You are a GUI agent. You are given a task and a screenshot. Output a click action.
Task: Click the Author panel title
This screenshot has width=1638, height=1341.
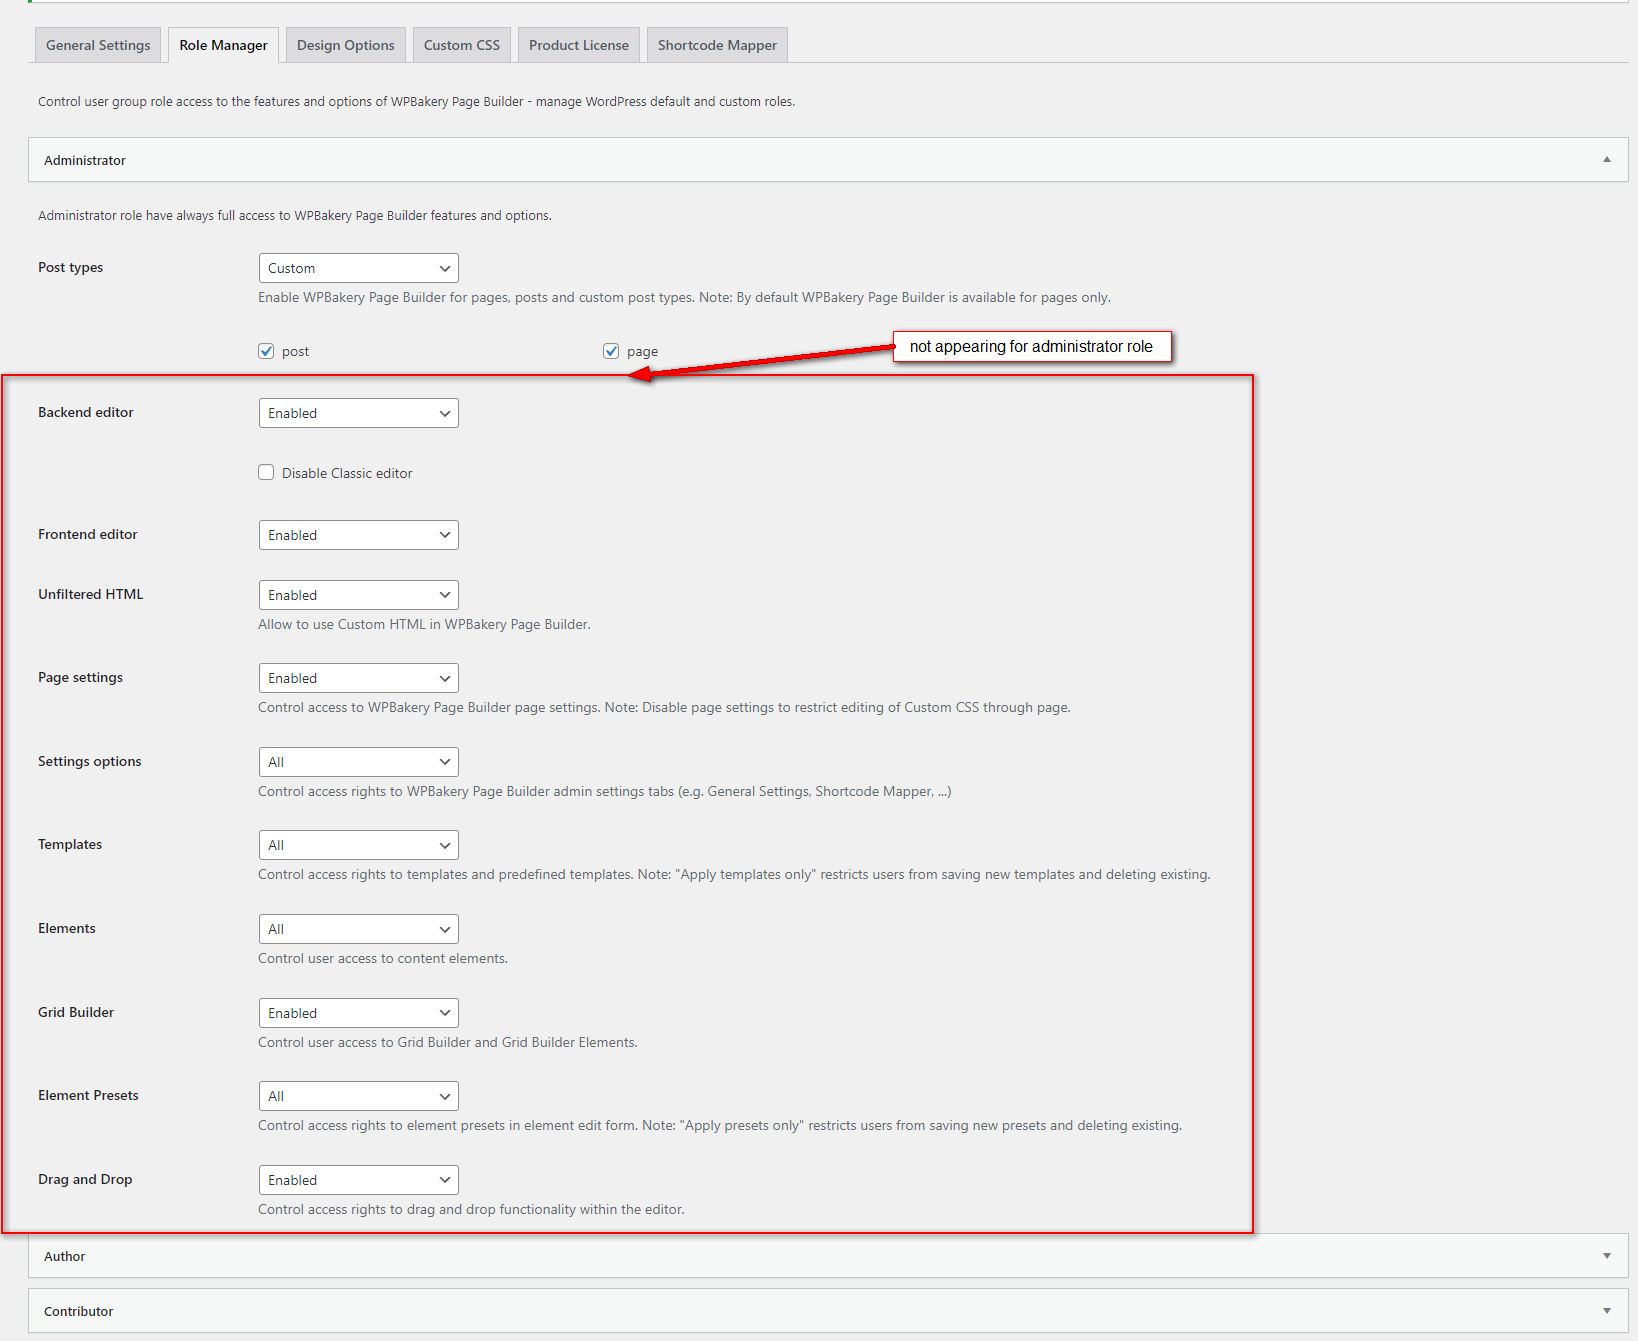[x=65, y=1256]
